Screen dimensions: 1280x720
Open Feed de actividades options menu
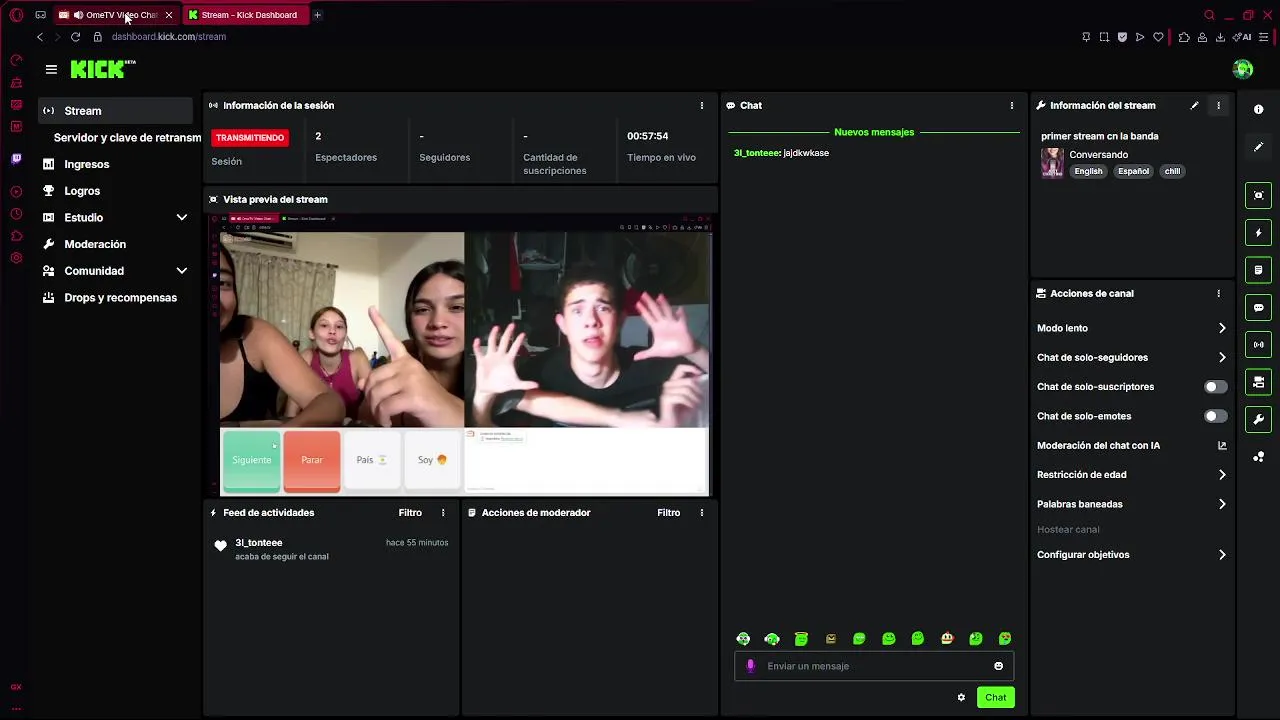(x=443, y=513)
